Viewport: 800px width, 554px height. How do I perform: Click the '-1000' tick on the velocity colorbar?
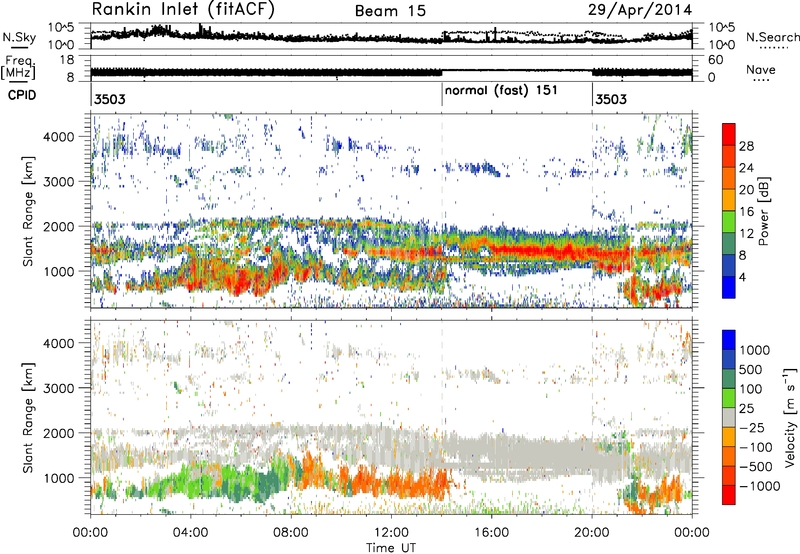[x=759, y=486]
